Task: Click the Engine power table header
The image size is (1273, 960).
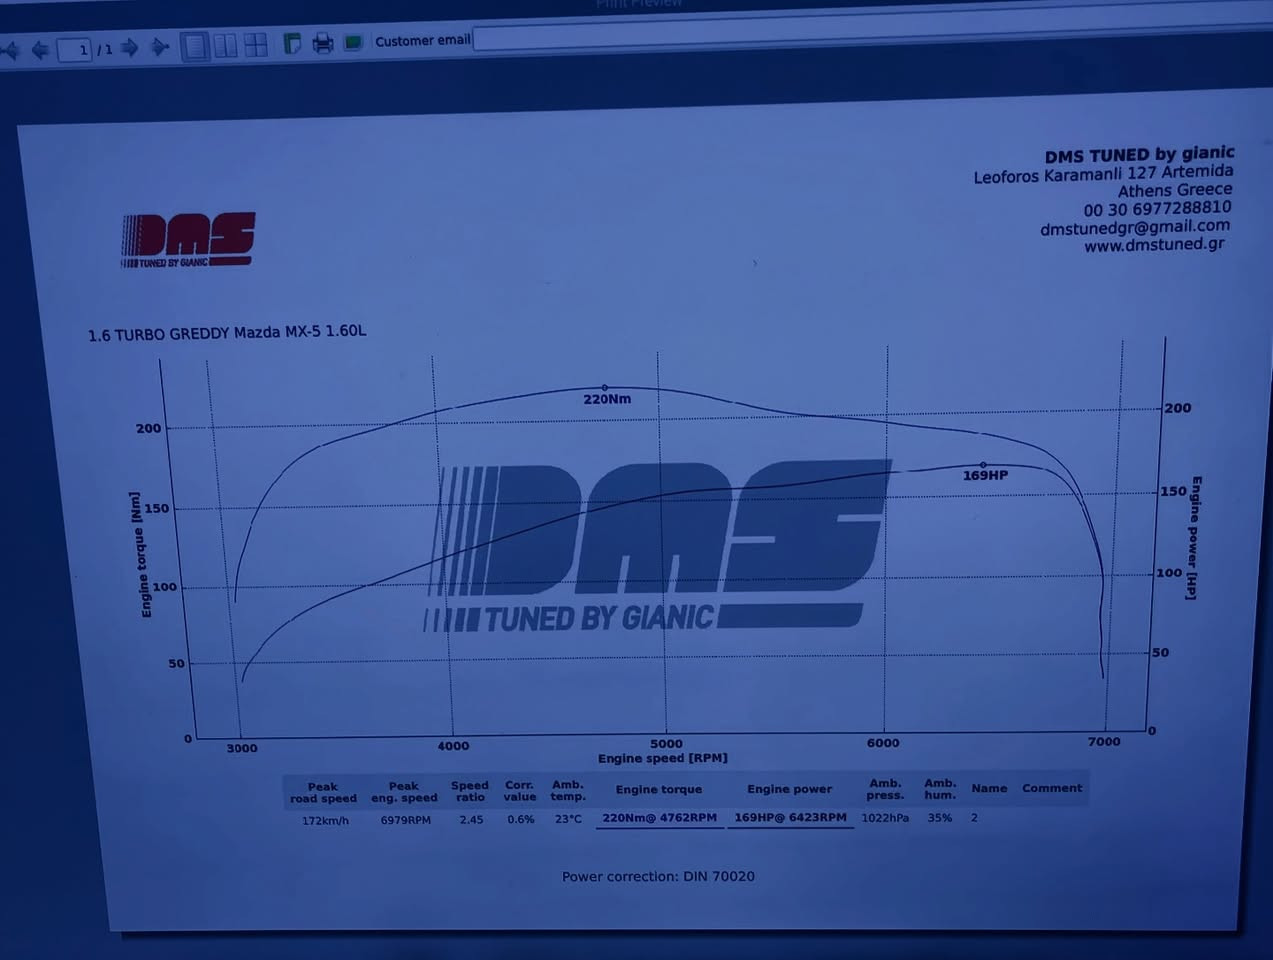Action: coord(789,789)
